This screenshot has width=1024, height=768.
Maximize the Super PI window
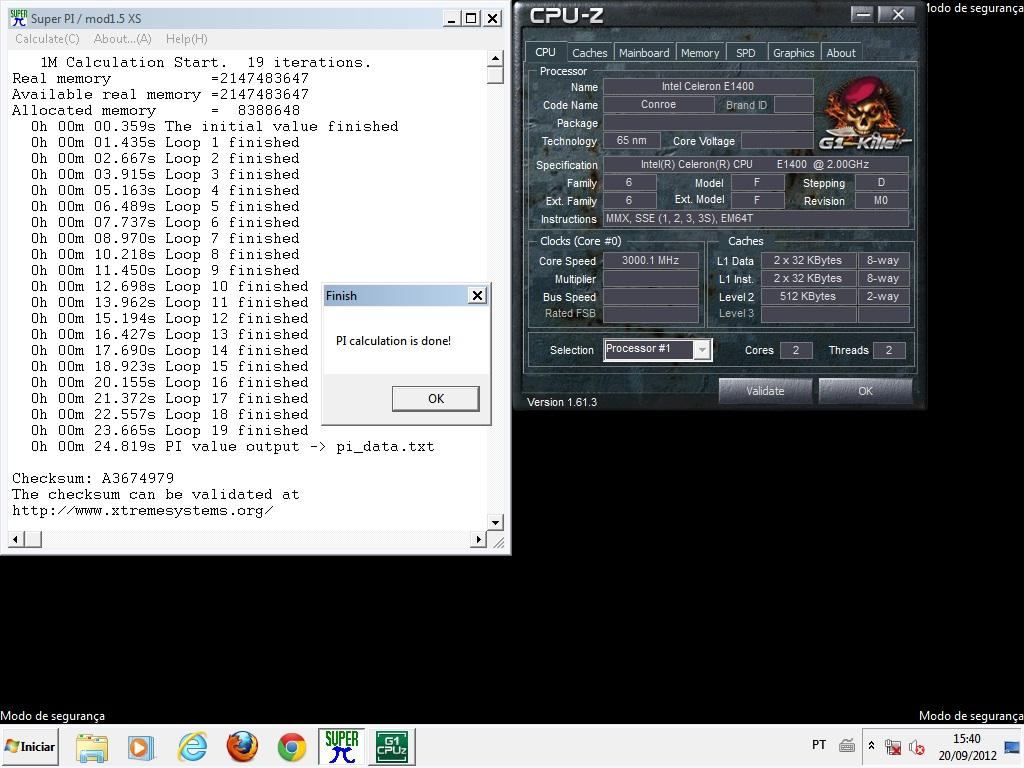[x=471, y=18]
